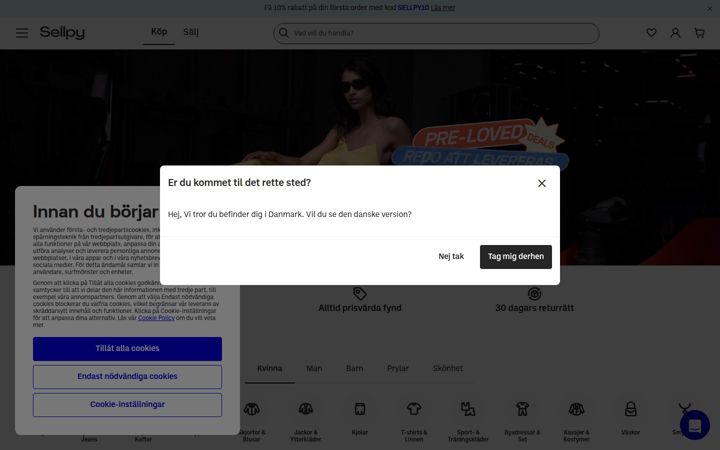720x450 pixels.
Task: Open the shopping cart
Action: tap(699, 33)
